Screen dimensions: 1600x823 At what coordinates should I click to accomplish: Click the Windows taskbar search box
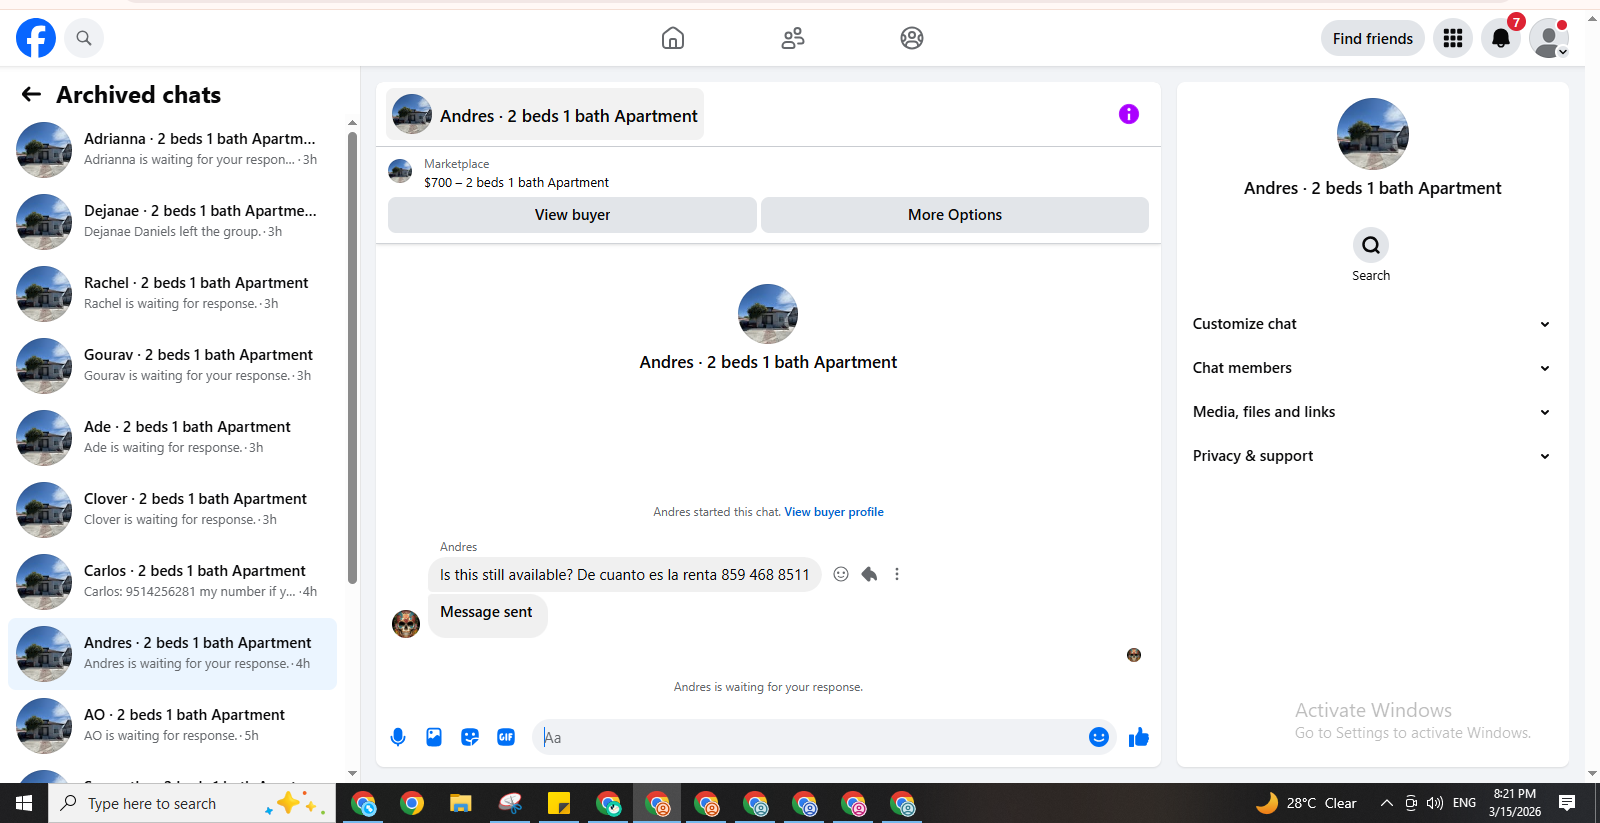[192, 803]
